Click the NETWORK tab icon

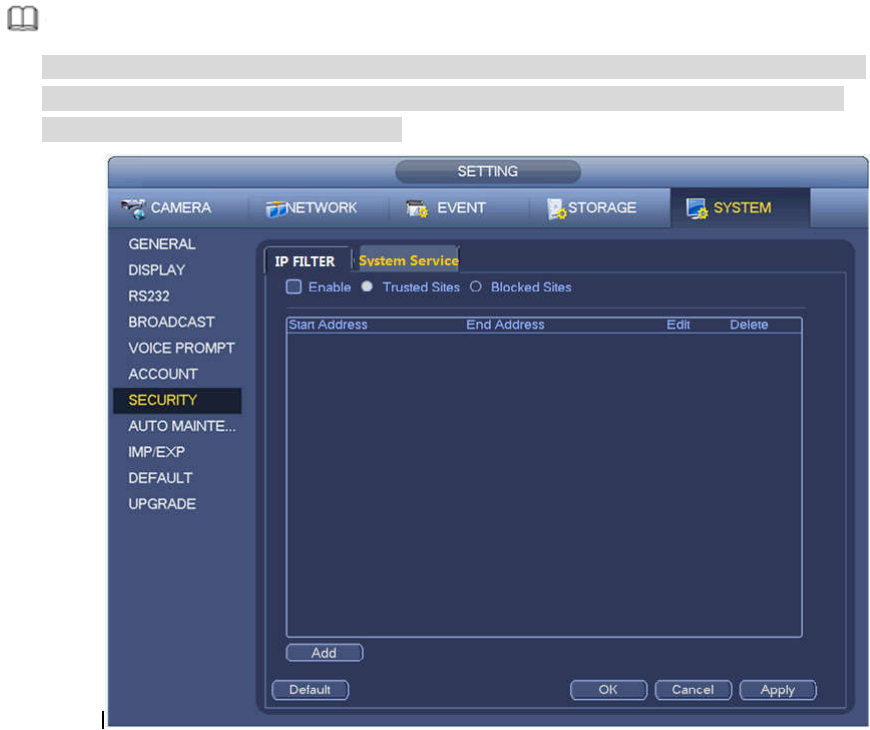[276, 209]
